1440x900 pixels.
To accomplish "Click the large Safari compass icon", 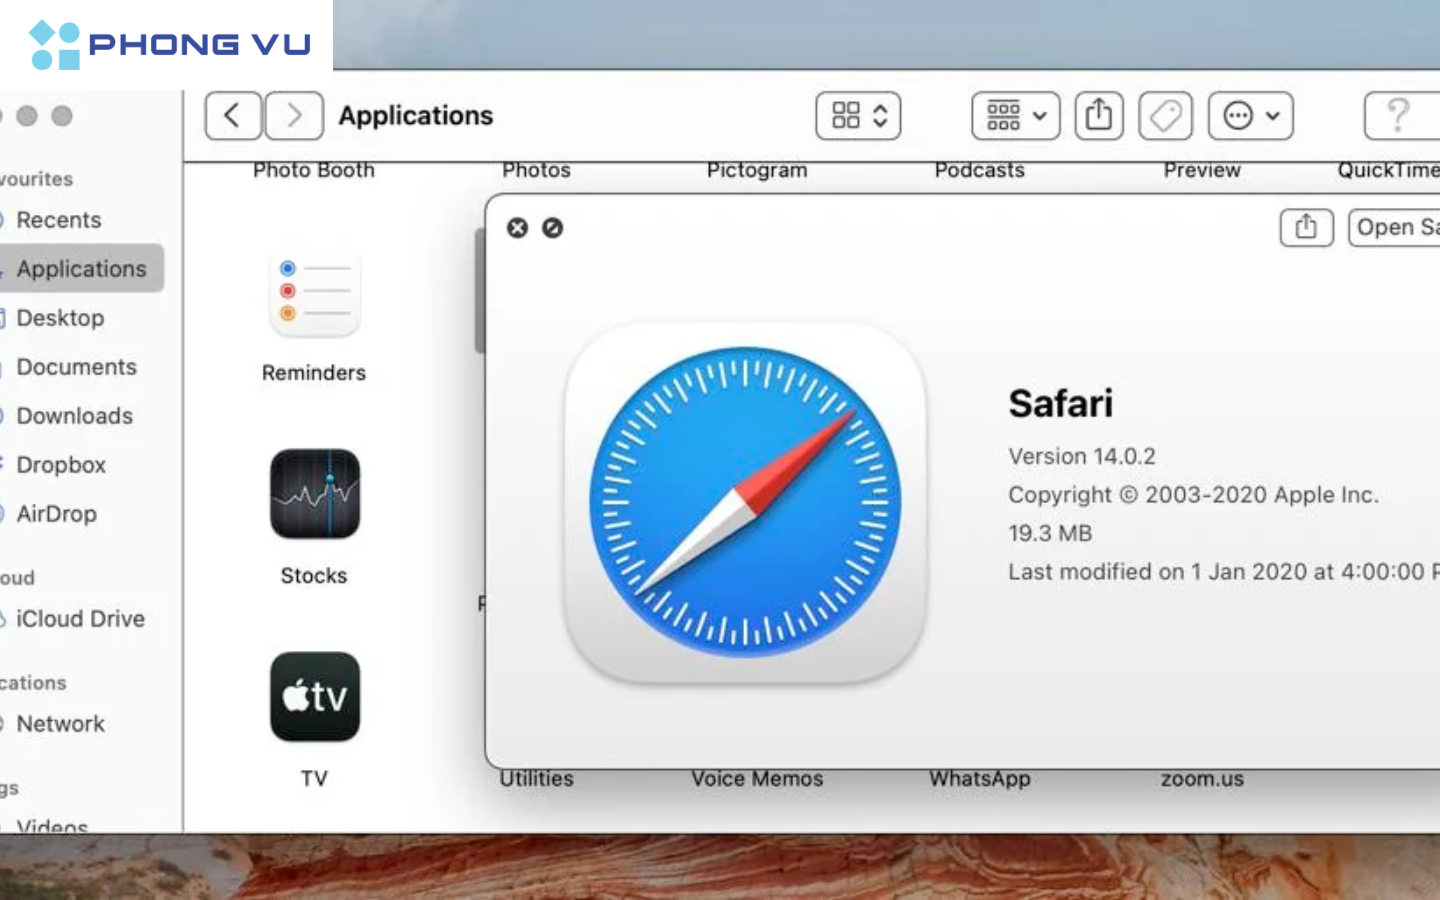I will click(x=745, y=503).
